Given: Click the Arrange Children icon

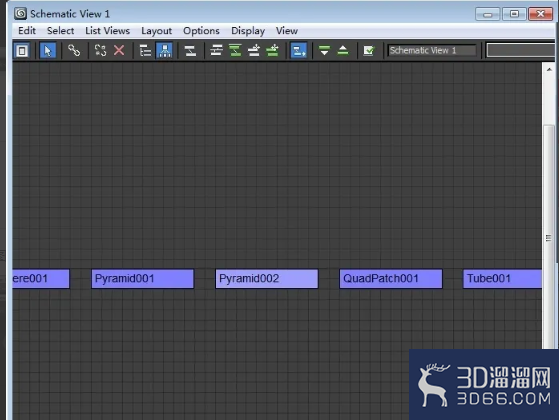Looking at the screenshot, I should [x=216, y=51].
